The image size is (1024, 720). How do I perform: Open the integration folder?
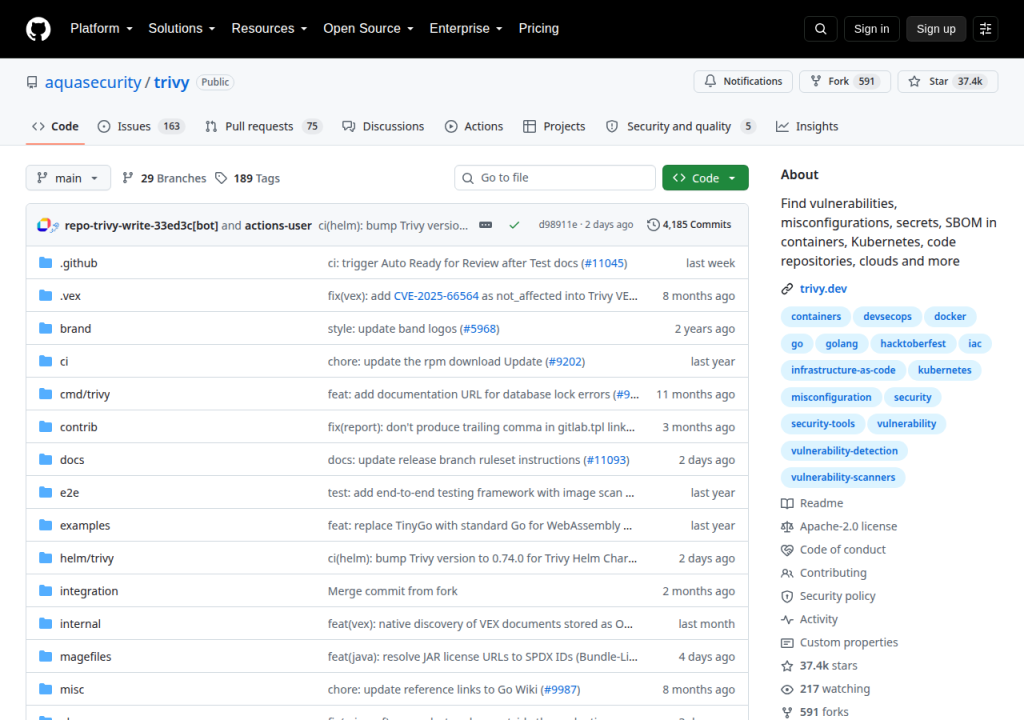pyautogui.click(x=89, y=591)
